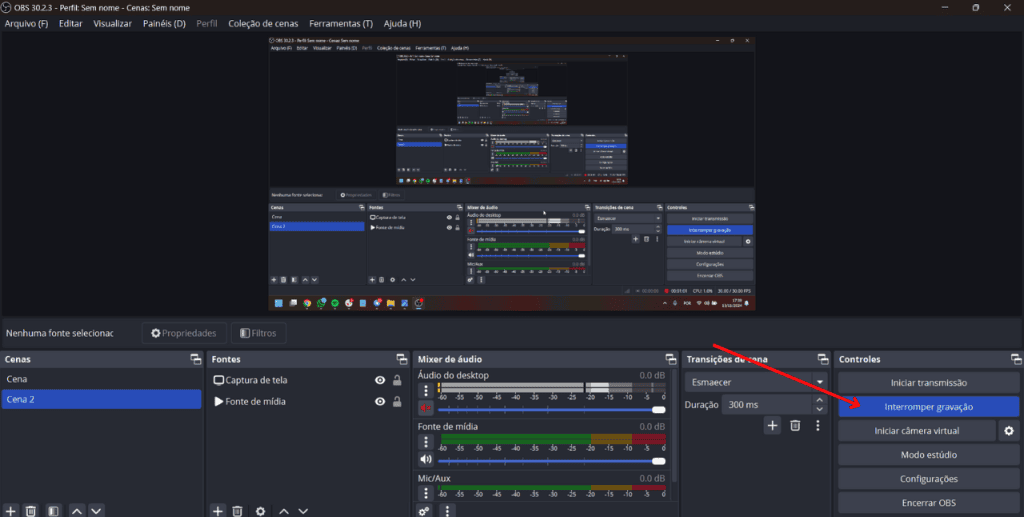Open the Ferramentas (T) menu

tap(341, 24)
